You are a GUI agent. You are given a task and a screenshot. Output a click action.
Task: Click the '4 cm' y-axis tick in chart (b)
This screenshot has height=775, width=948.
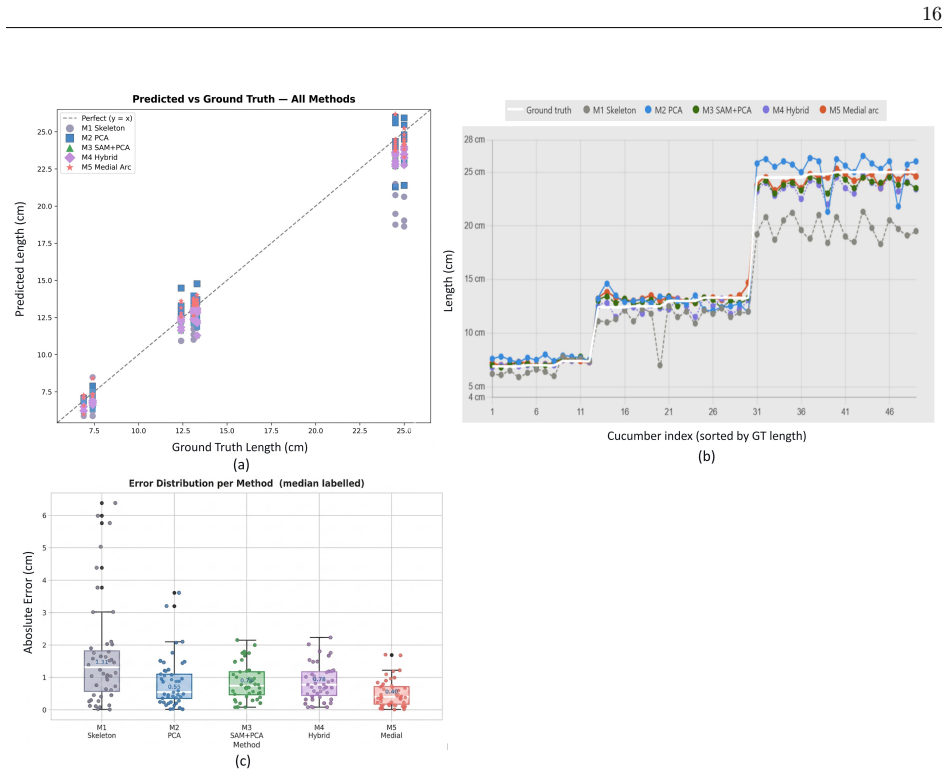pyautogui.click(x=476, y=397)
